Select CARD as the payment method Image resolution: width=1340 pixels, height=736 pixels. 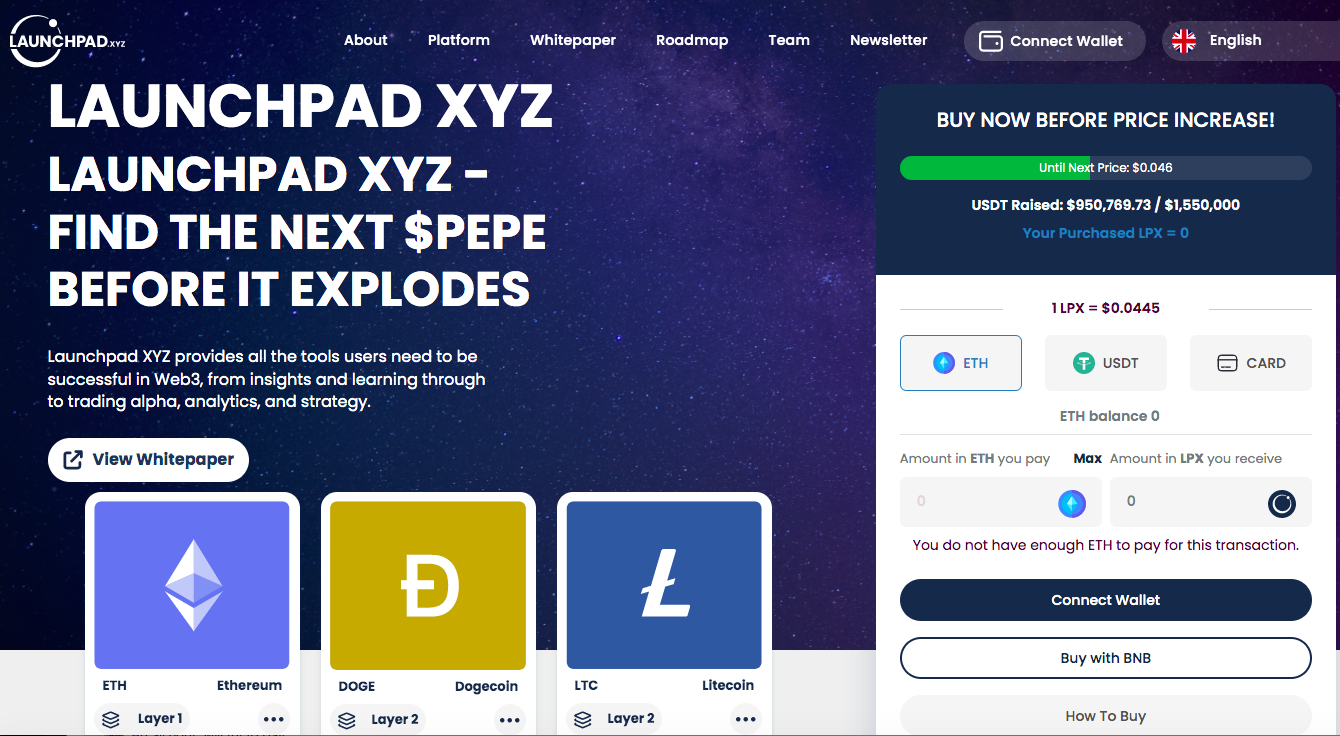[1251, 363]
